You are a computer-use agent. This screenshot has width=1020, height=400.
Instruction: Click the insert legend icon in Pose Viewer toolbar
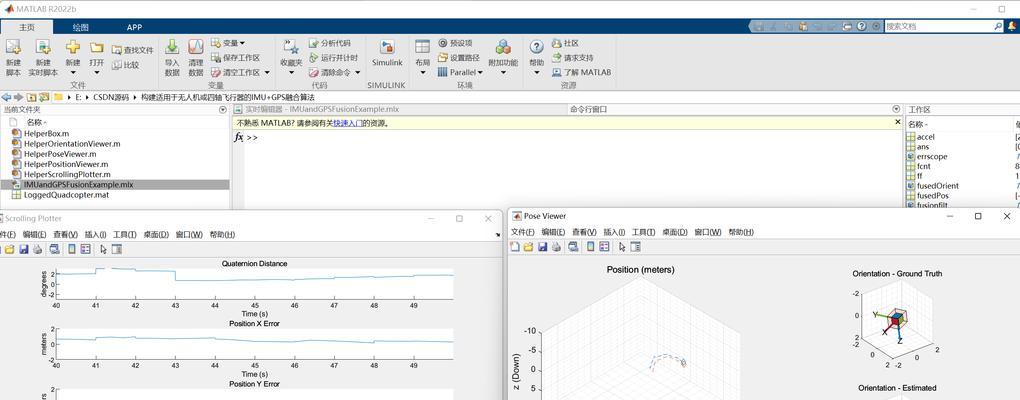coord(604,247)
